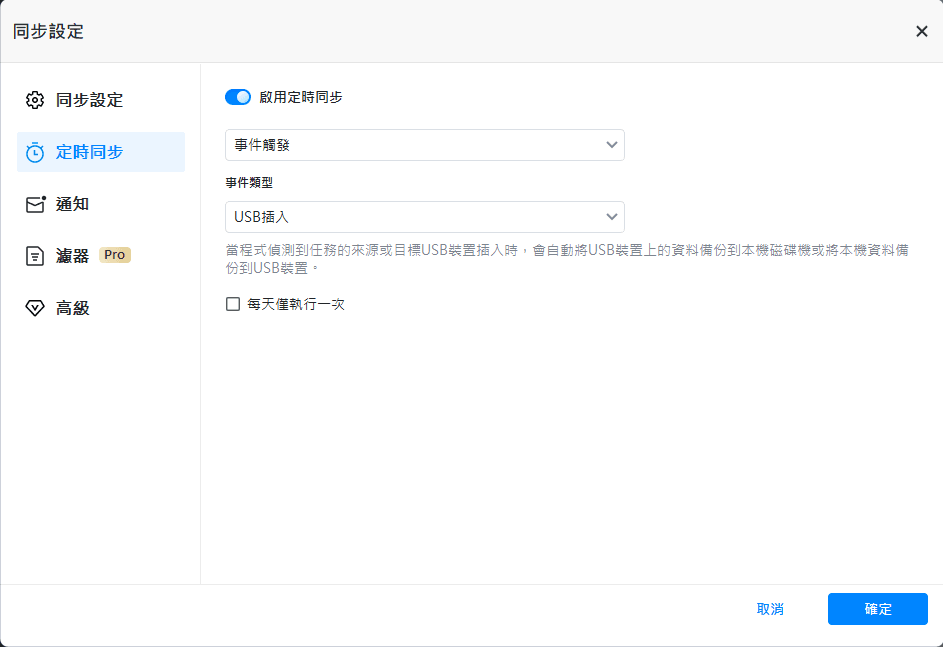
Task: Click the gear icon beside 同步設定
Action: [35, 100]
